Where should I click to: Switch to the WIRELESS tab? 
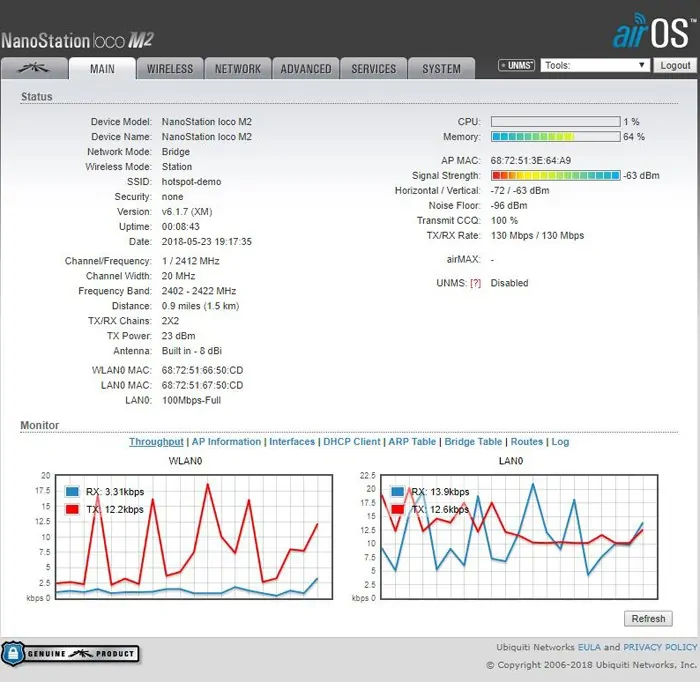(170, 69)
